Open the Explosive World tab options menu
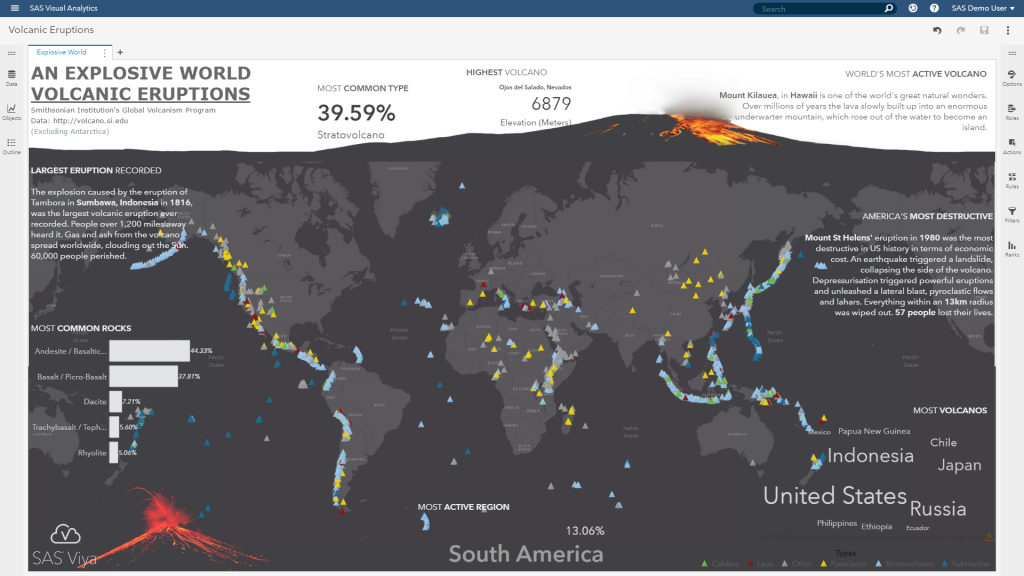1024x576 pixels. point(103,52)
